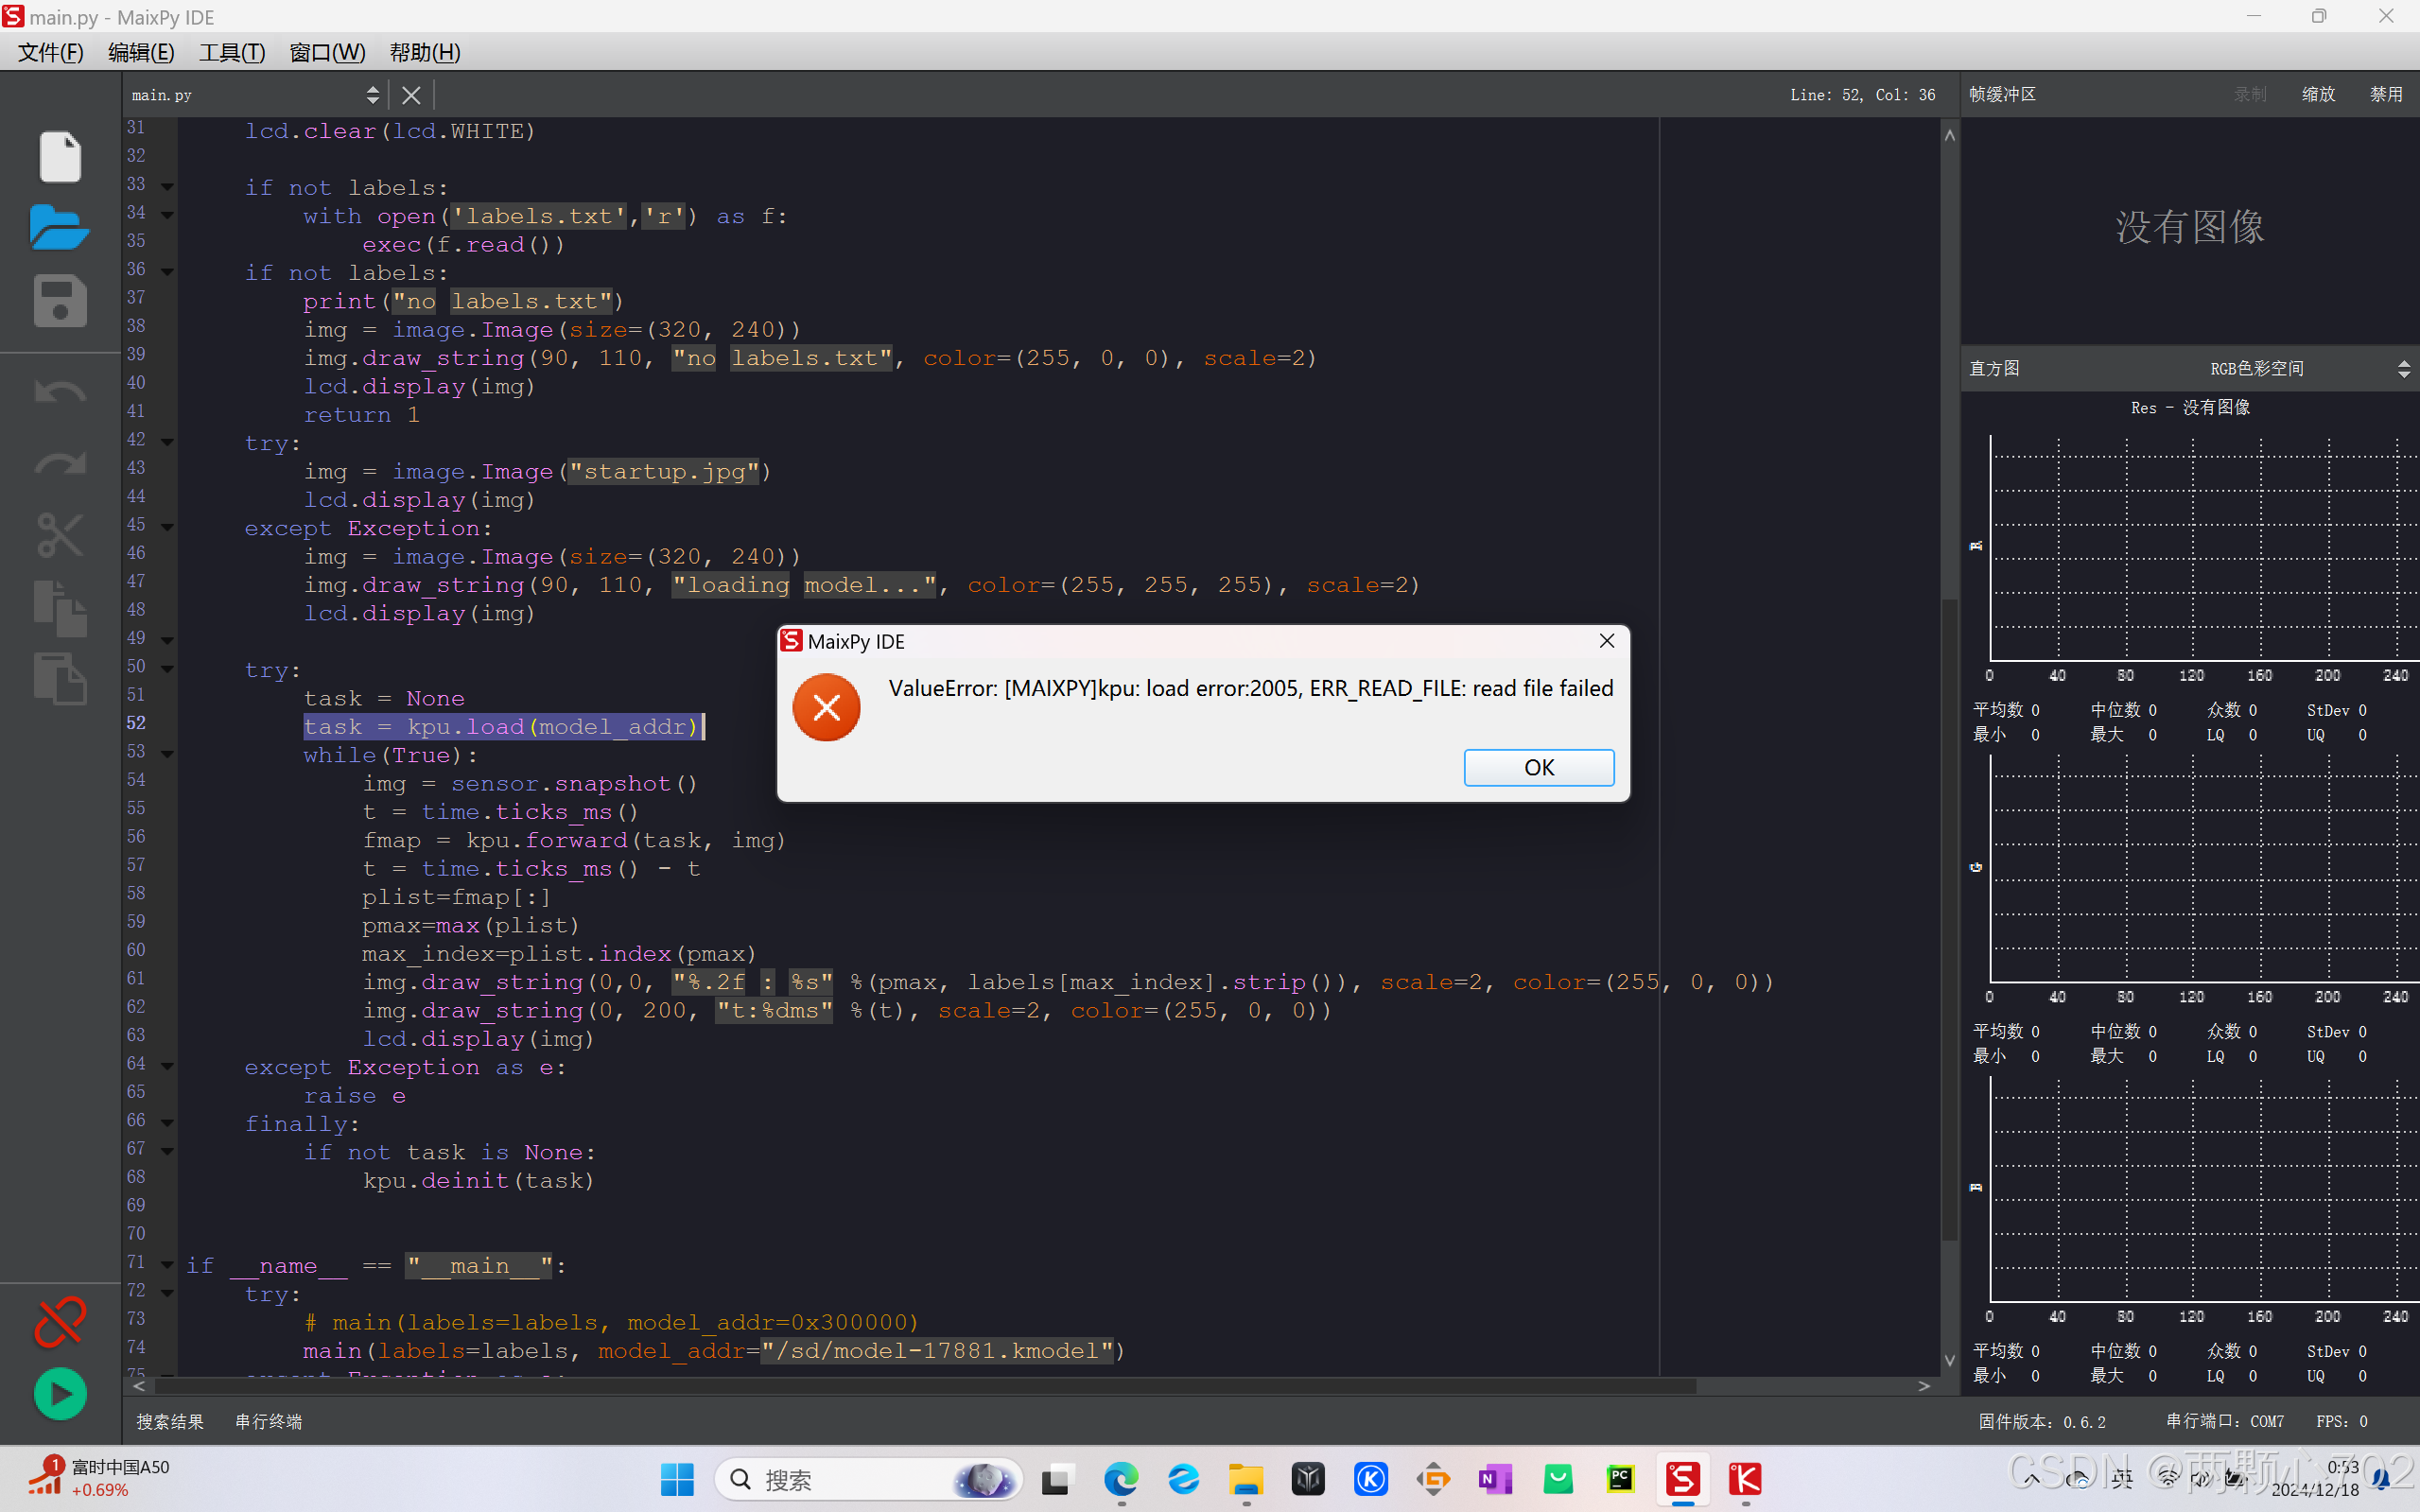Open the 搜索结果 search results panel

coord(170,1421)
